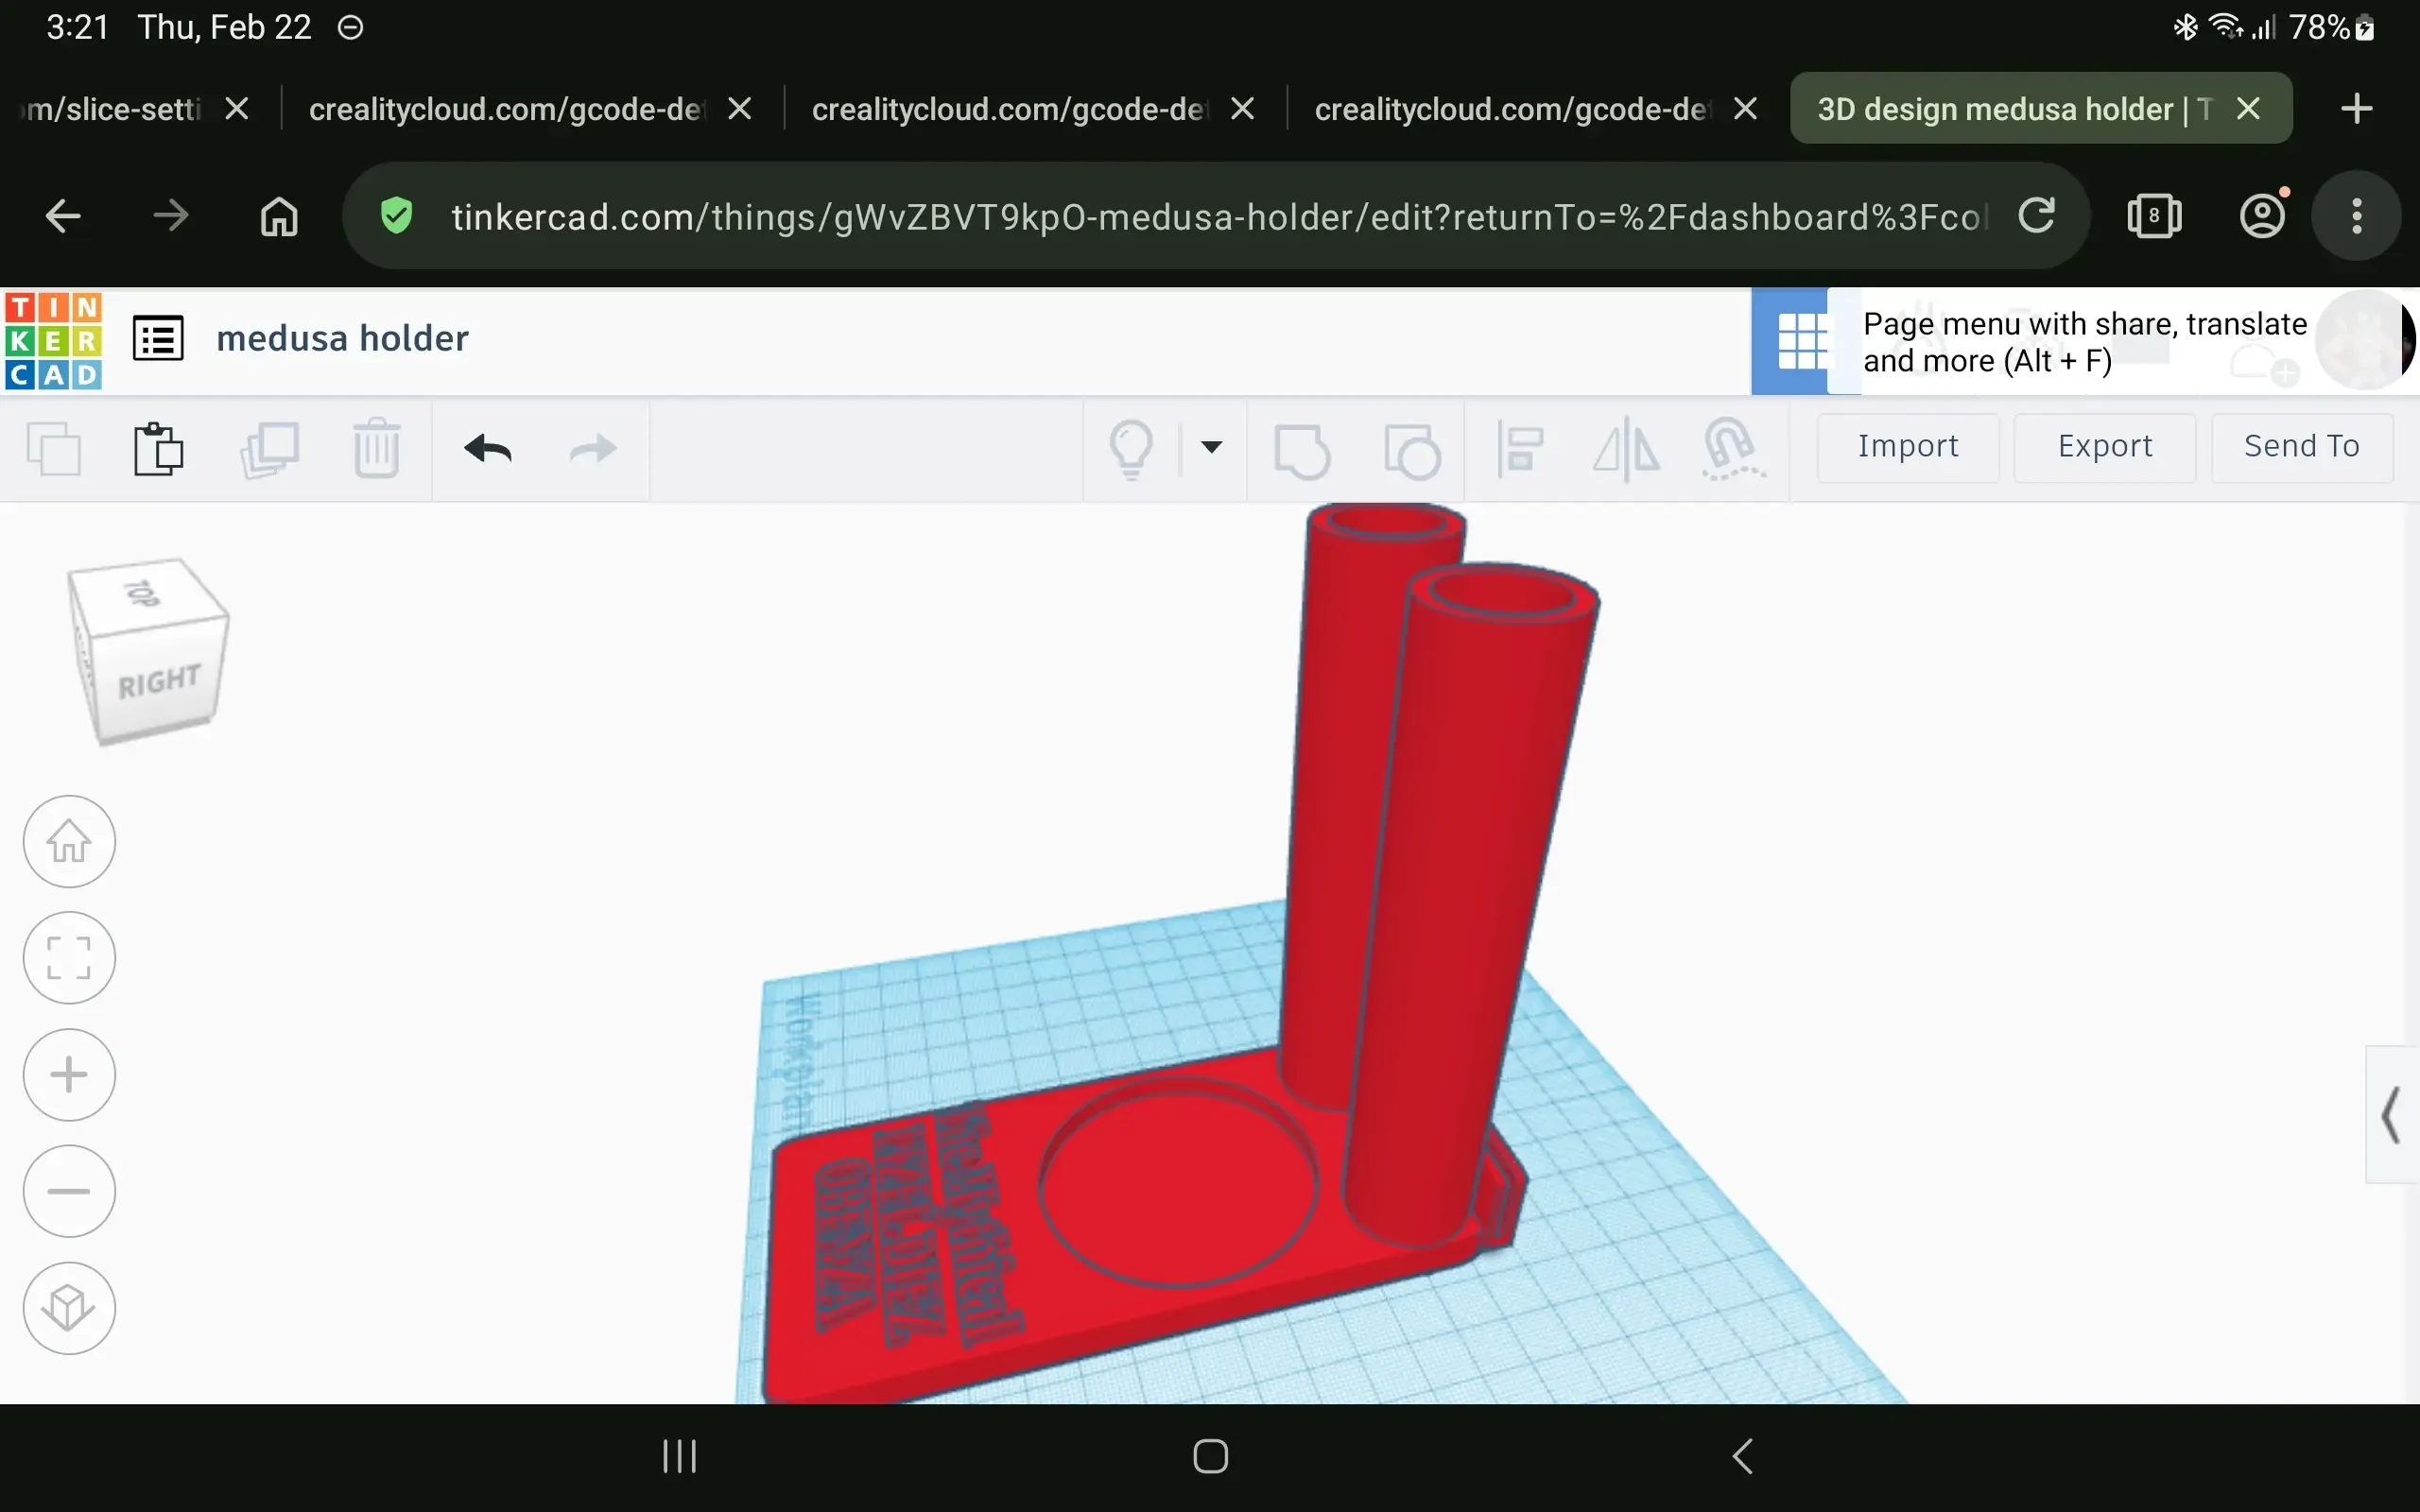The width and height of the screenshot is (2420, 1512).
Task: Close the first crealitycloud tab
Action: click(740, 108)
